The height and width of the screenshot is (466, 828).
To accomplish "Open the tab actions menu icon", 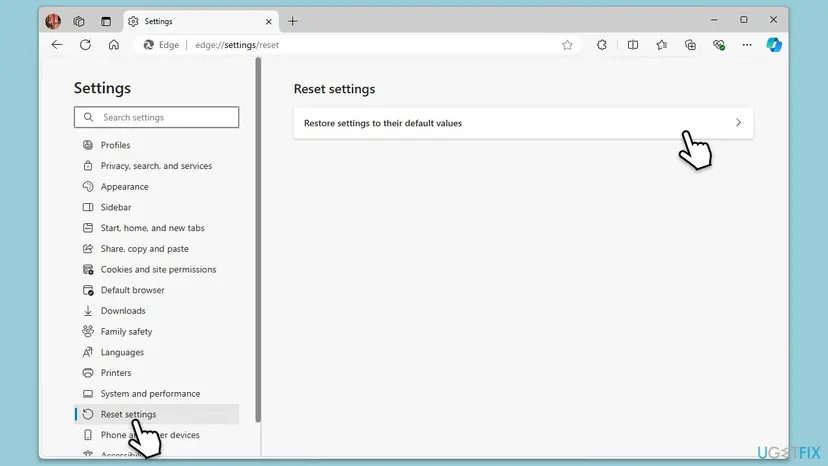I will (x=106, y=21).
